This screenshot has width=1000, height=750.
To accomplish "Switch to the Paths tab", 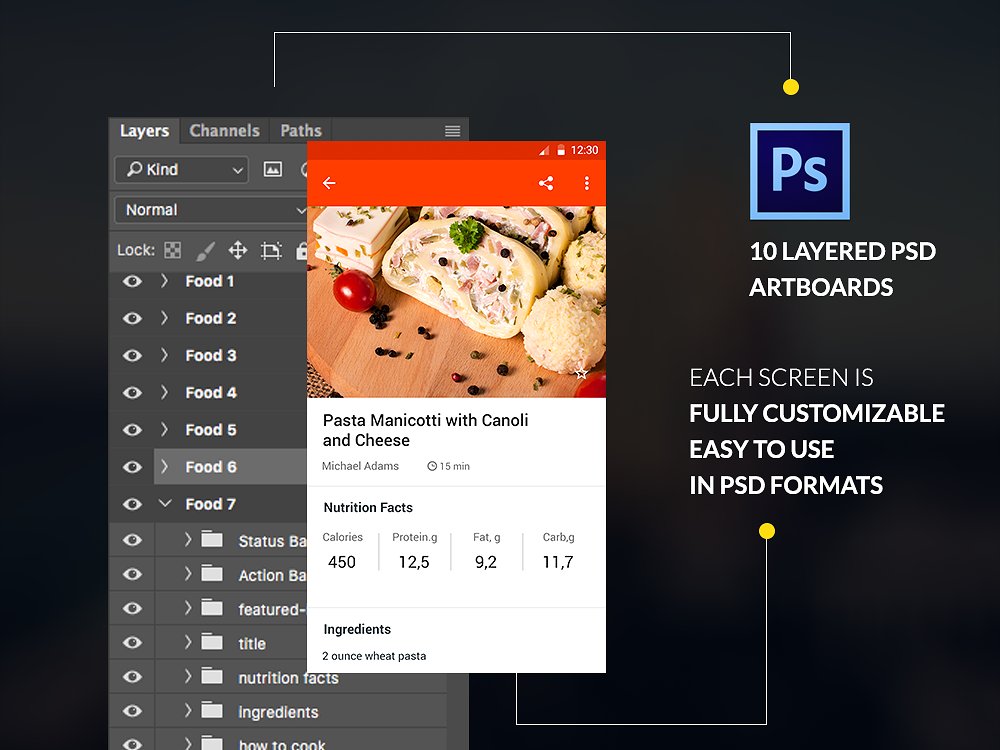I will tap(301, 131).
